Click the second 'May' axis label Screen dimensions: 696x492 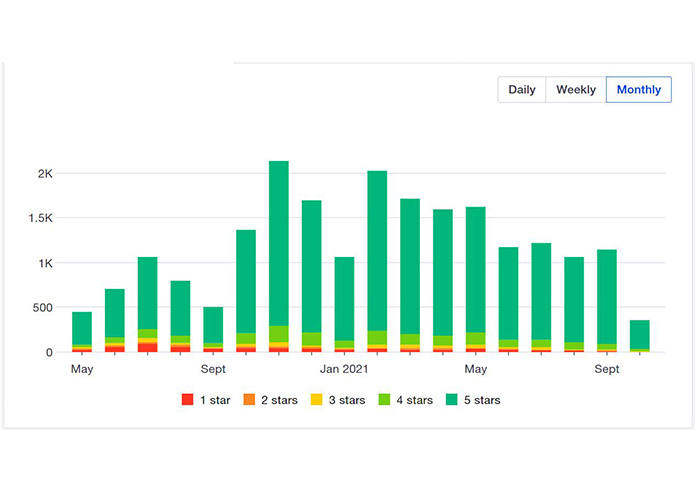coord(476,369)
